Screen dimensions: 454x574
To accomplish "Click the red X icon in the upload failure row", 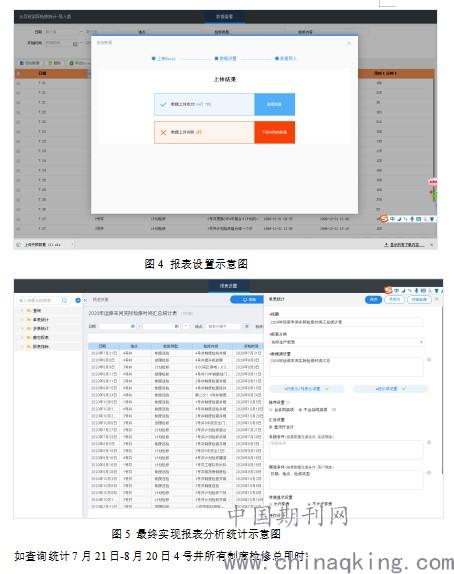I will tap(163, 132).
